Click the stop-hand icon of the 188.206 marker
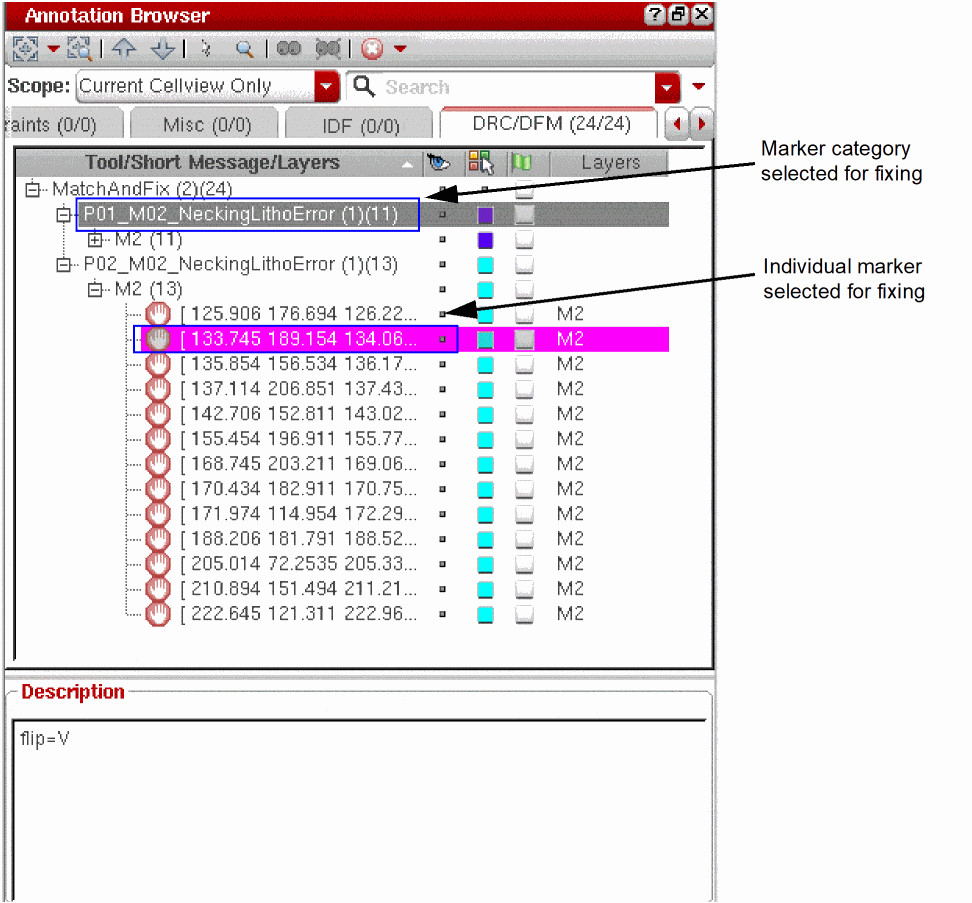Screen dimensions: 972x903 pyautogui.click(x=158, y=539)
